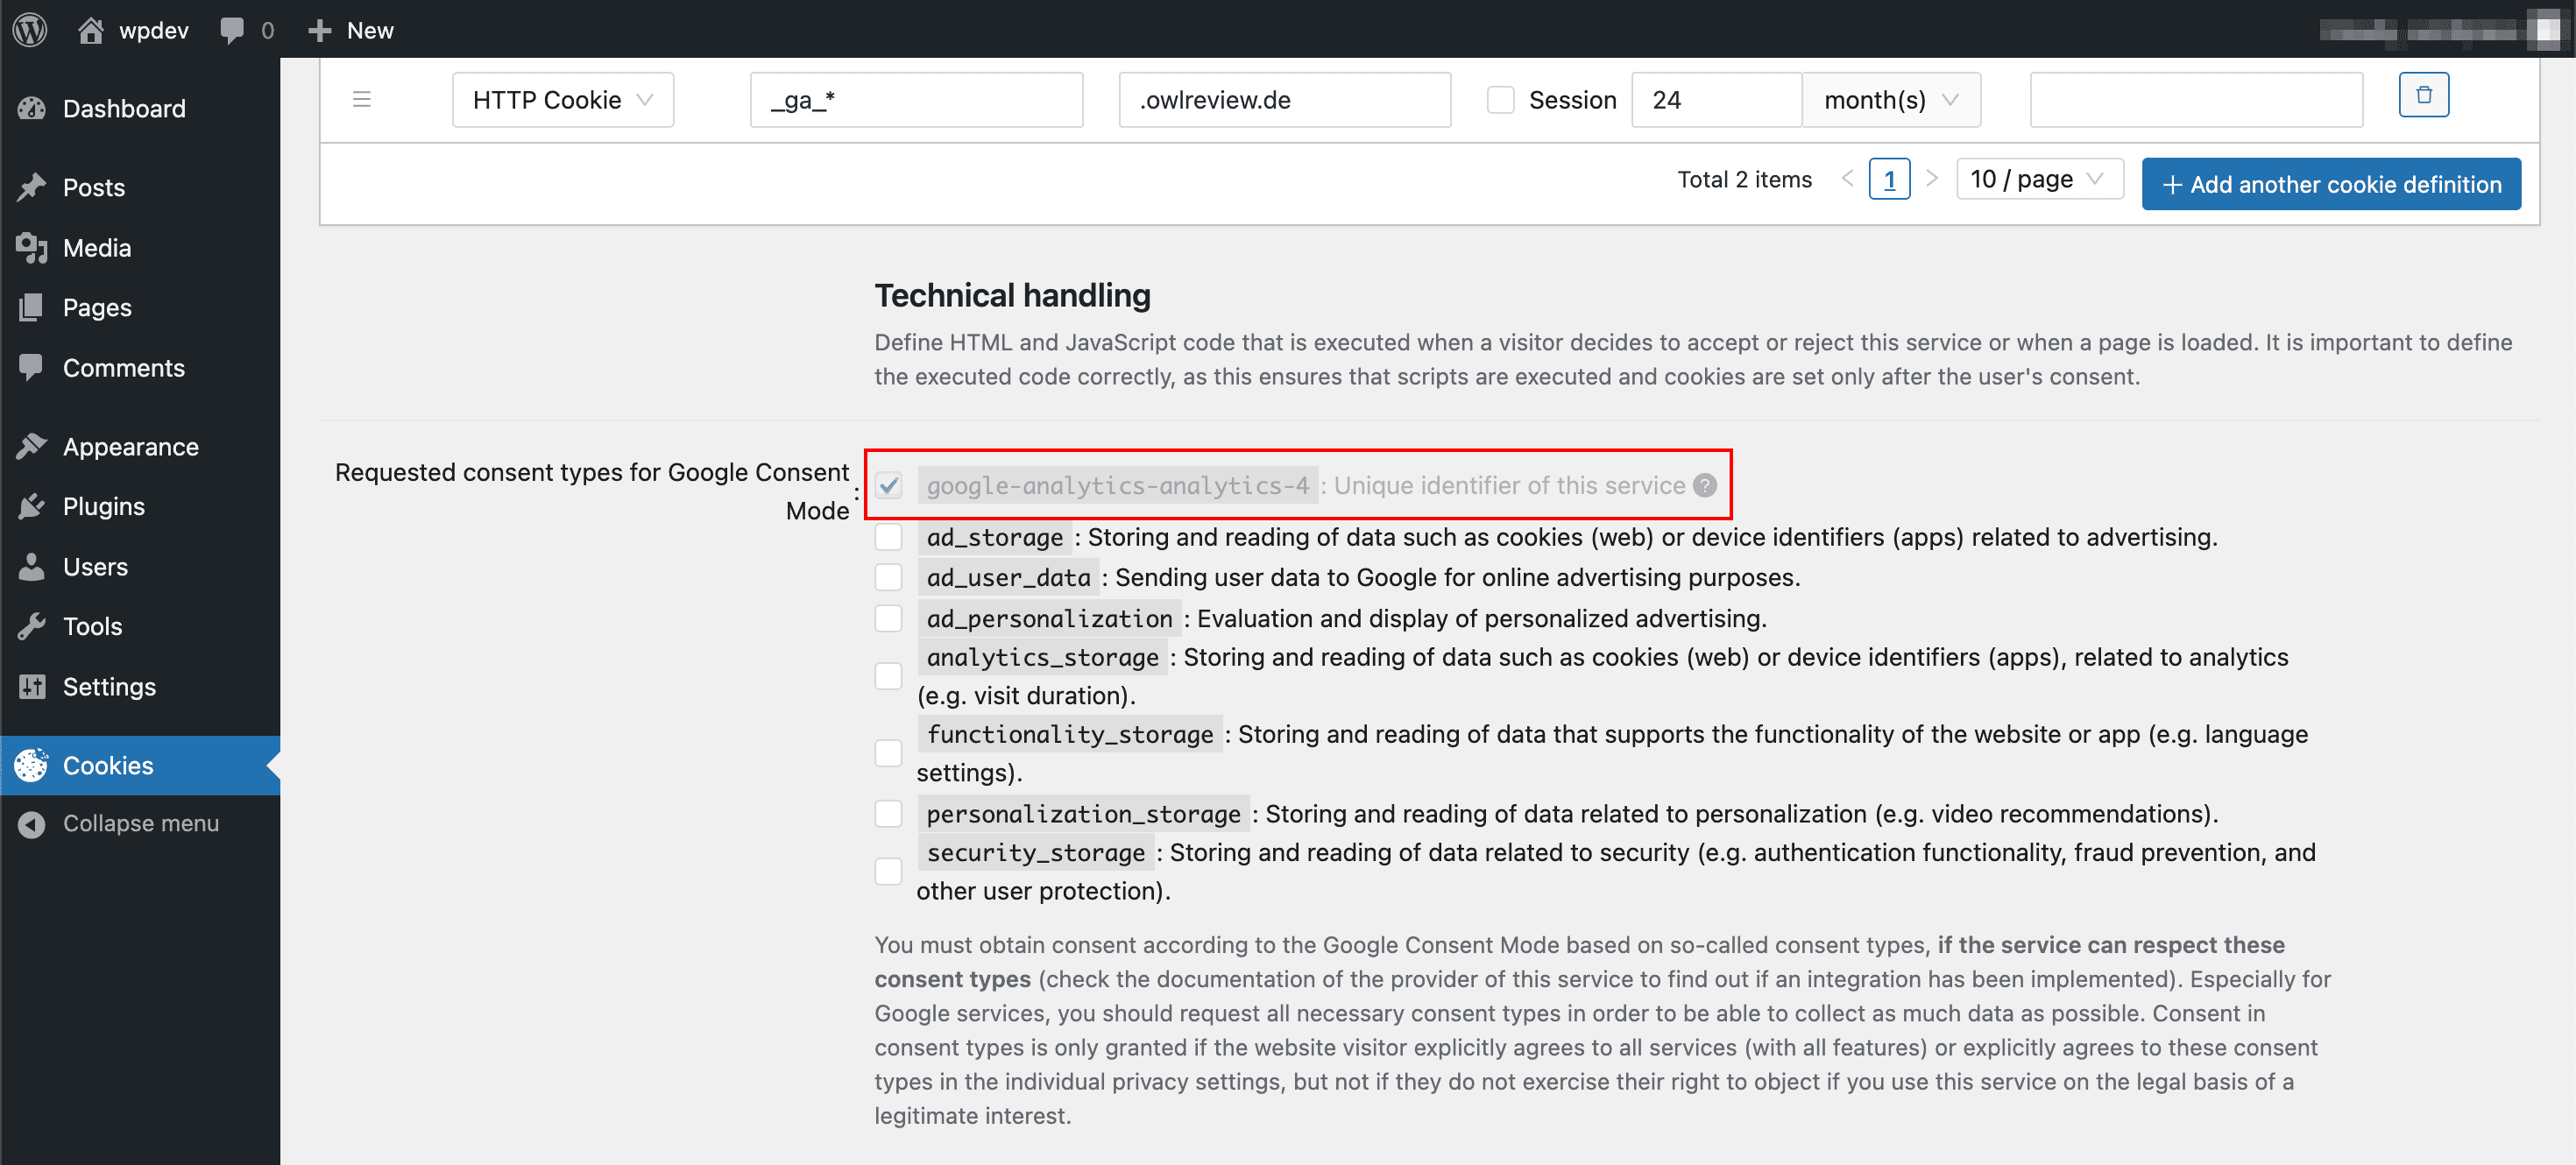The image size is (2576, 1165).
Task: Open comments bubble icon in admin bar
Action: point(232,30)
